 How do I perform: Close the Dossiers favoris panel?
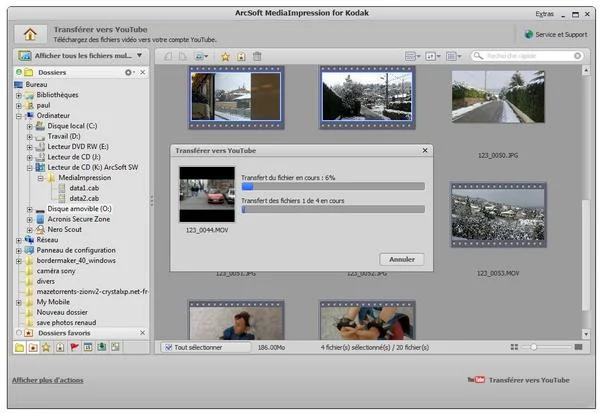click(142, 333)
